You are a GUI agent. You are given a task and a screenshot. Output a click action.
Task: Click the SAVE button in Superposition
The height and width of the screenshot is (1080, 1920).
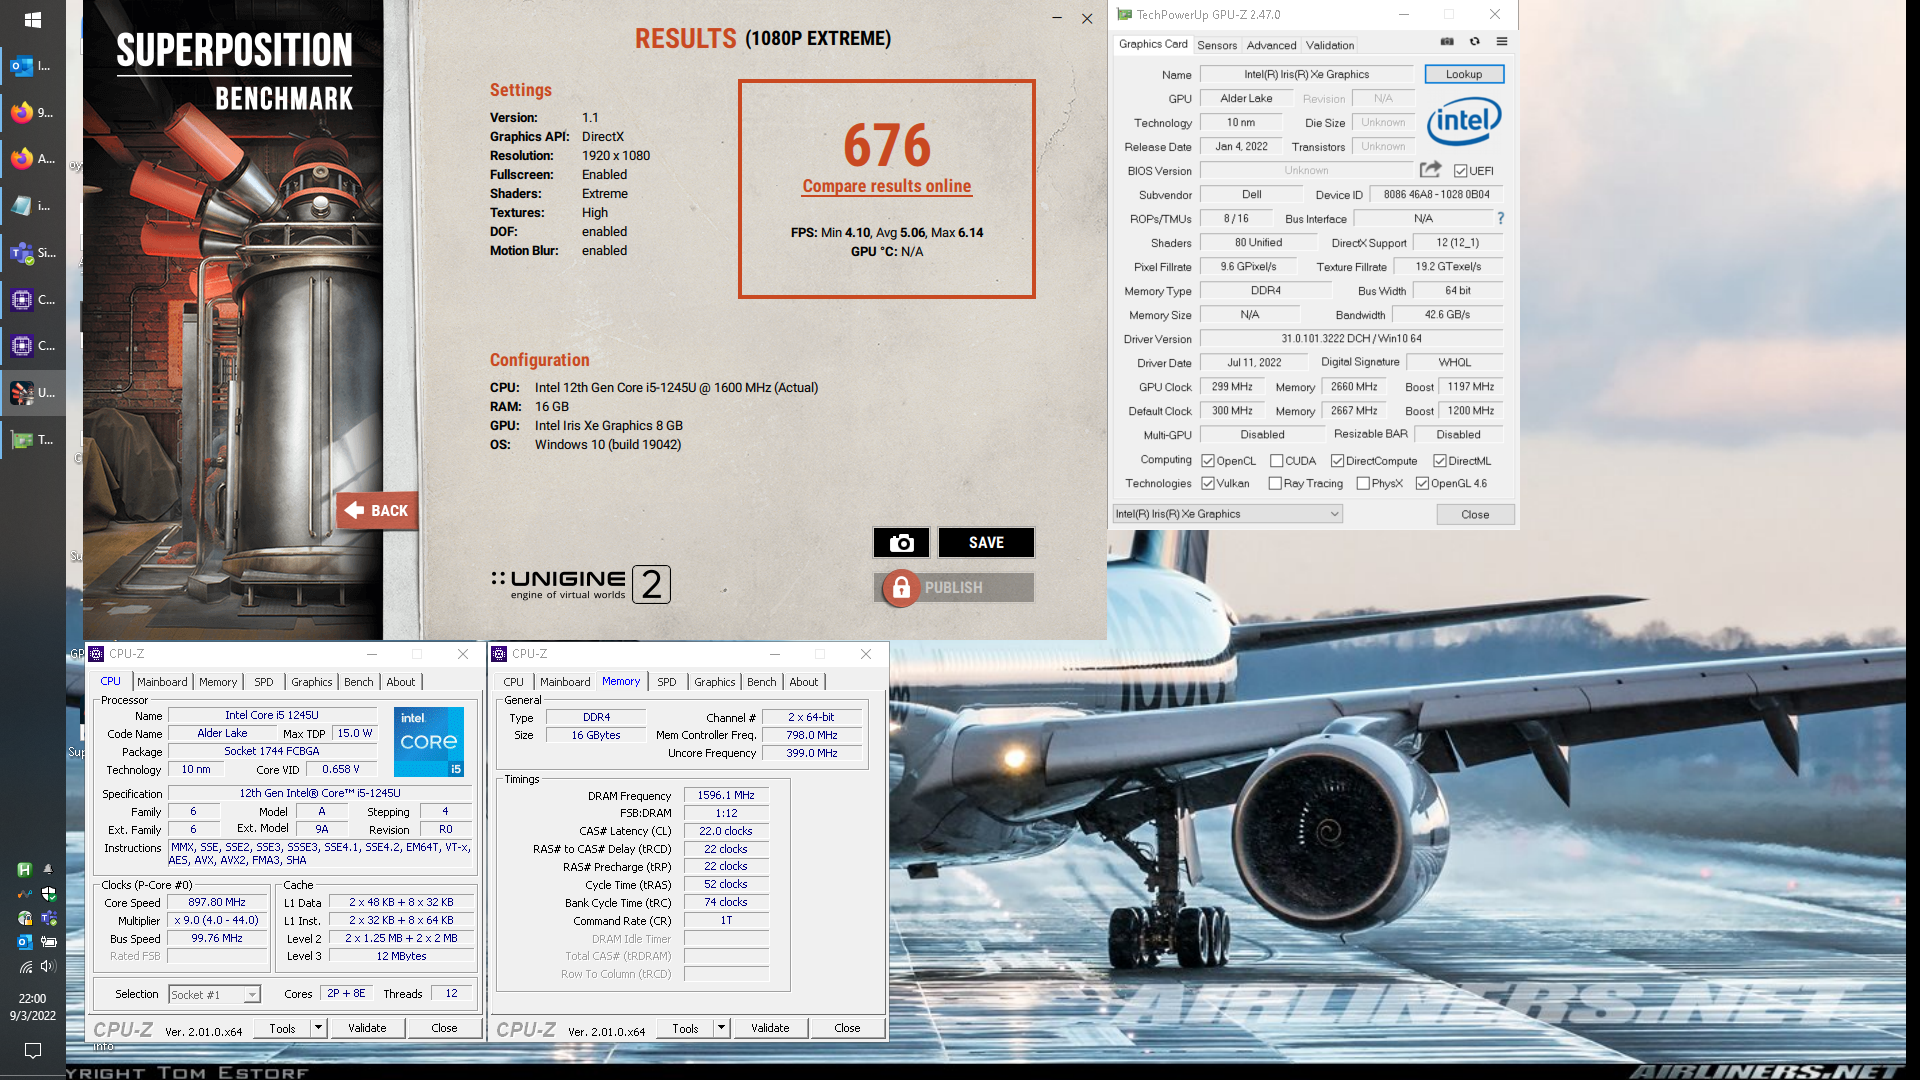(x=986, y=542)
